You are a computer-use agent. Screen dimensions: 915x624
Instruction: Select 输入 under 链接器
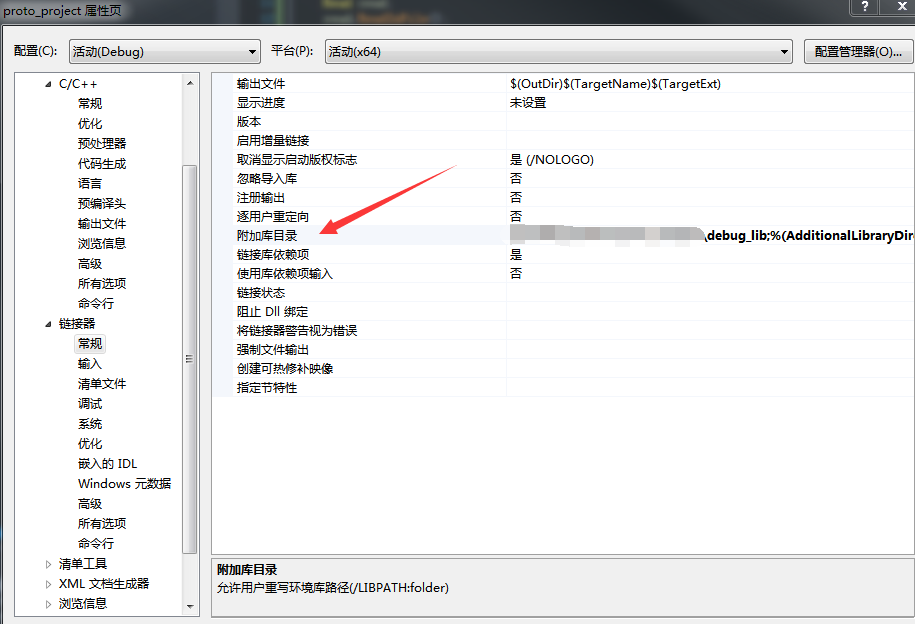click(89, 363)
